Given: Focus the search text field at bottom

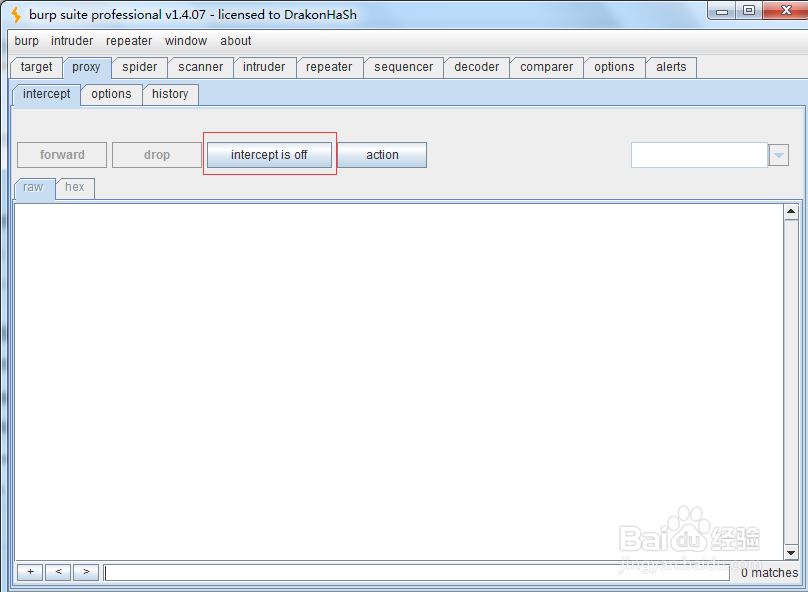Looking at the screenshot, I should [x=417, y=572].
